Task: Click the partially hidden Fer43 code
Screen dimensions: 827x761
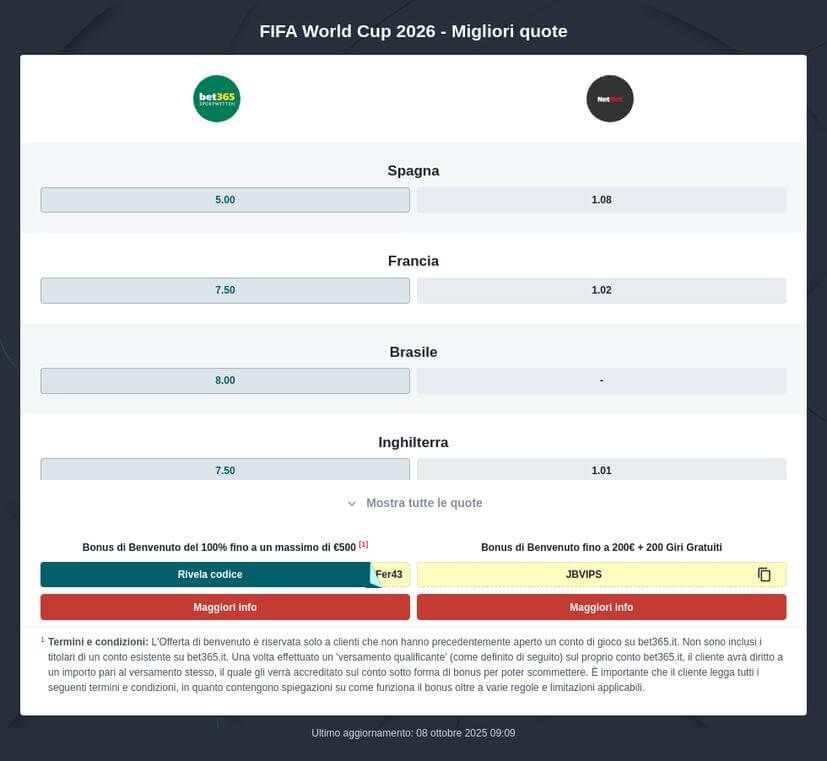Action: coord(392,574)
